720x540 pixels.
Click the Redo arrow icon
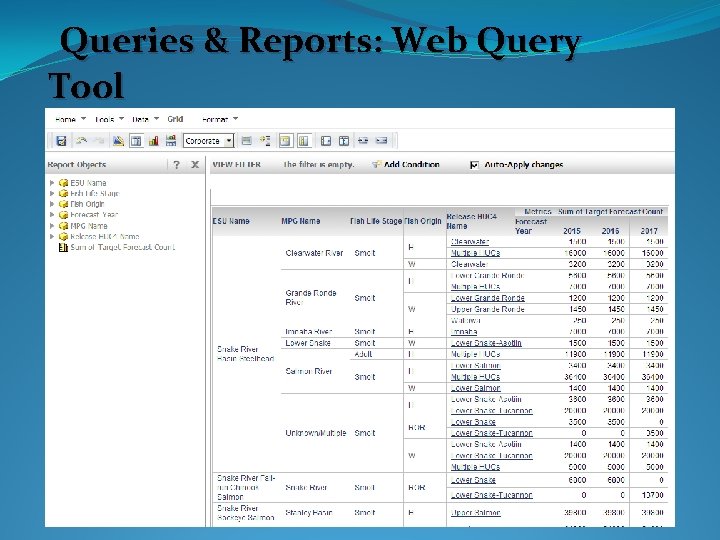pos(99,141)
